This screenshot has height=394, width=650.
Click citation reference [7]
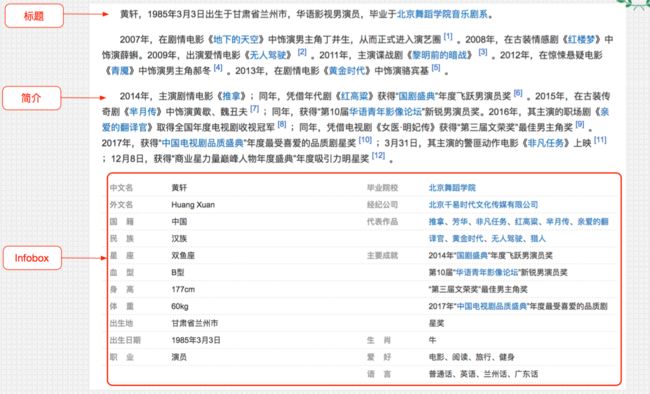[255, 109]
